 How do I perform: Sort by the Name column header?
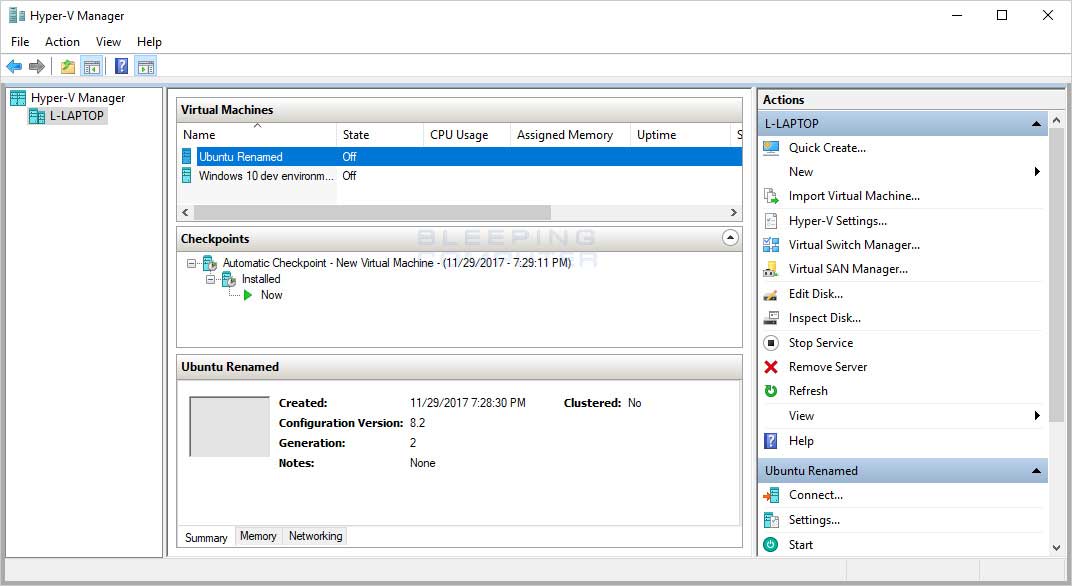click(x=257, y=135)
